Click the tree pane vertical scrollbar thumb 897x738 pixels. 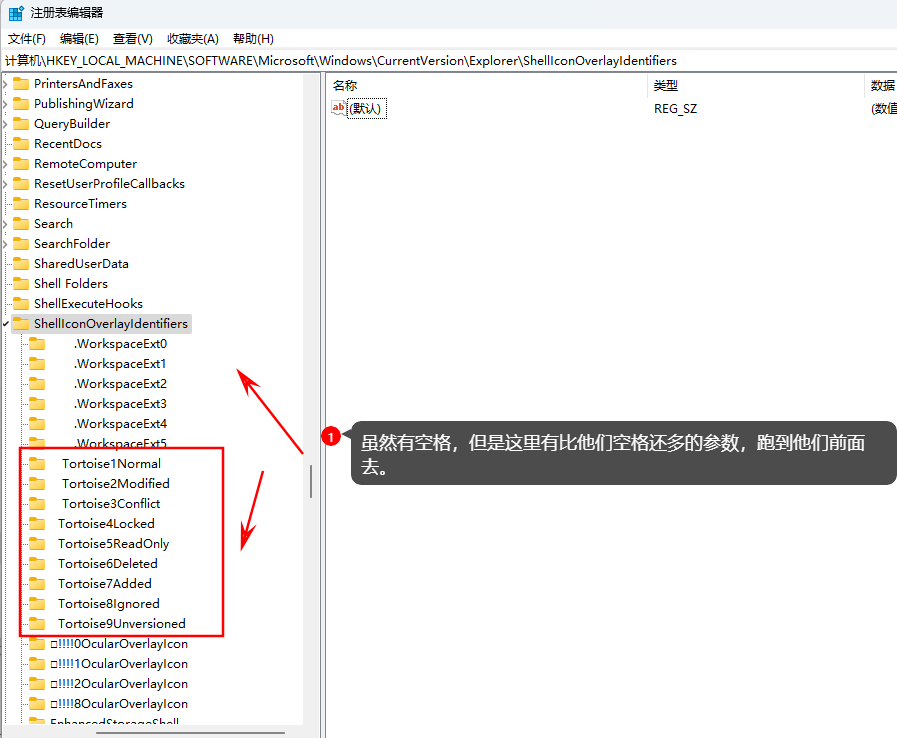311,481
